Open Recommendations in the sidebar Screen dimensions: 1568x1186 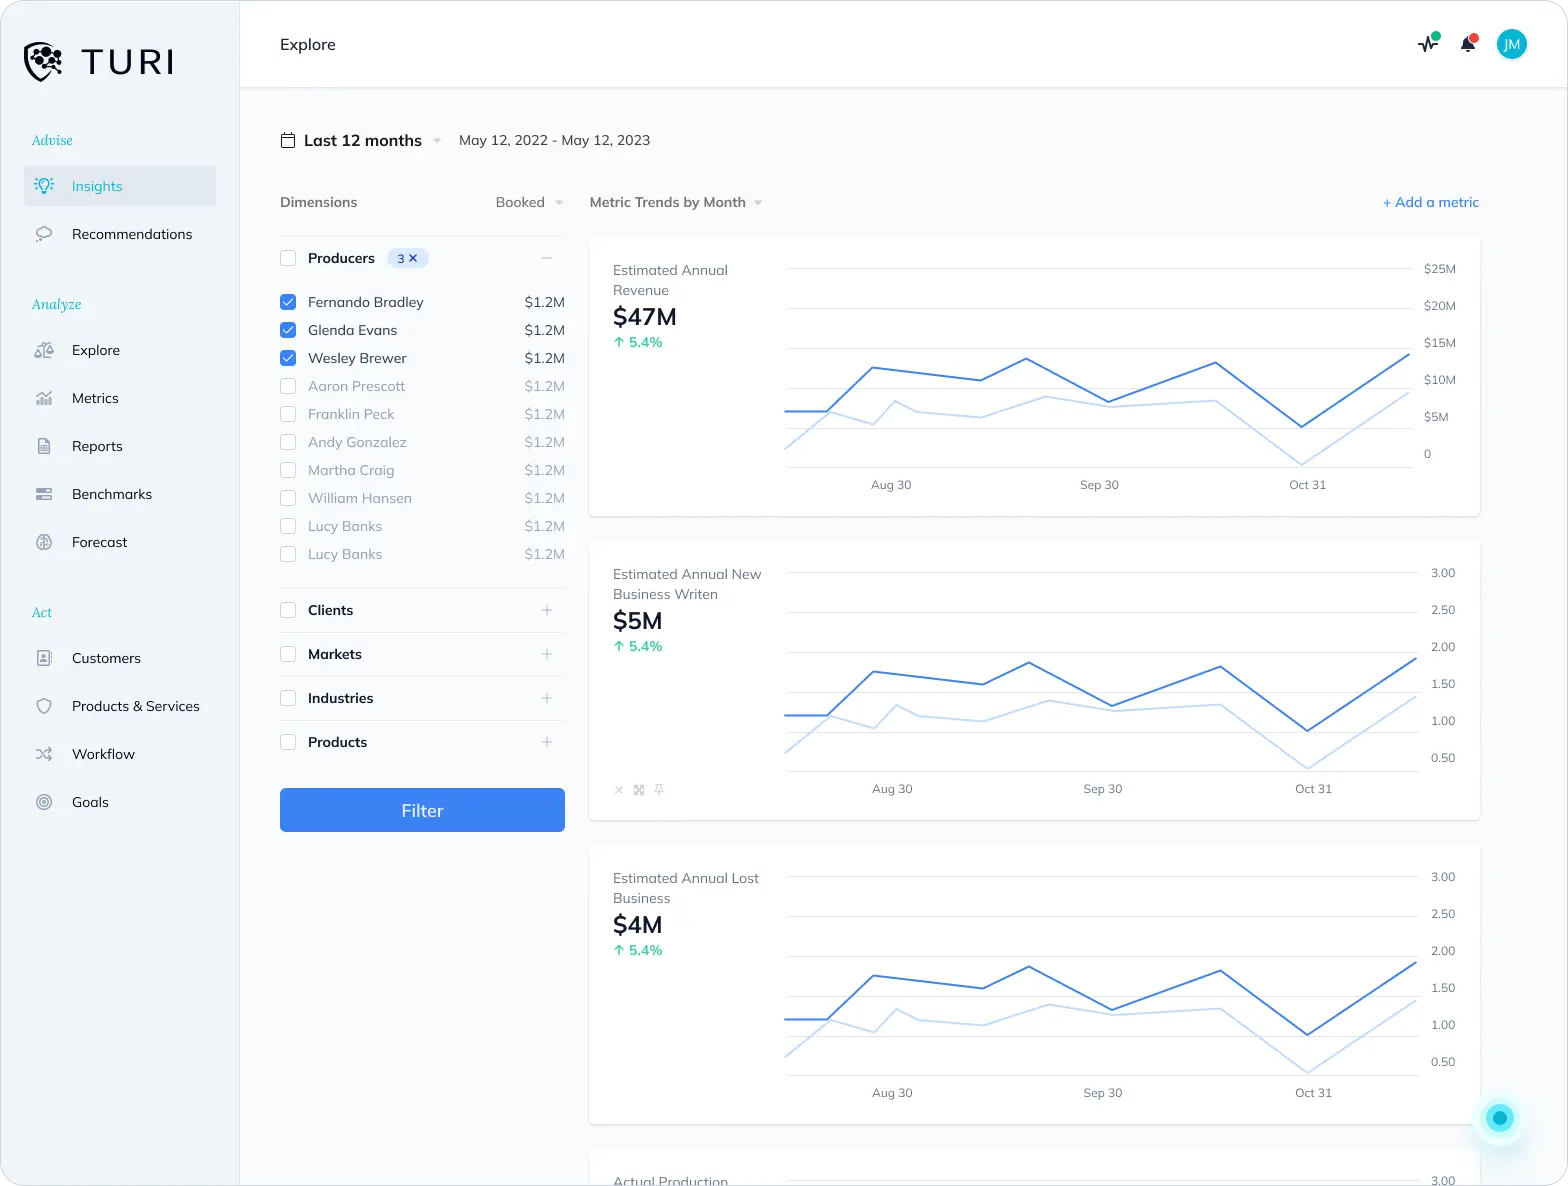(131, 234)
